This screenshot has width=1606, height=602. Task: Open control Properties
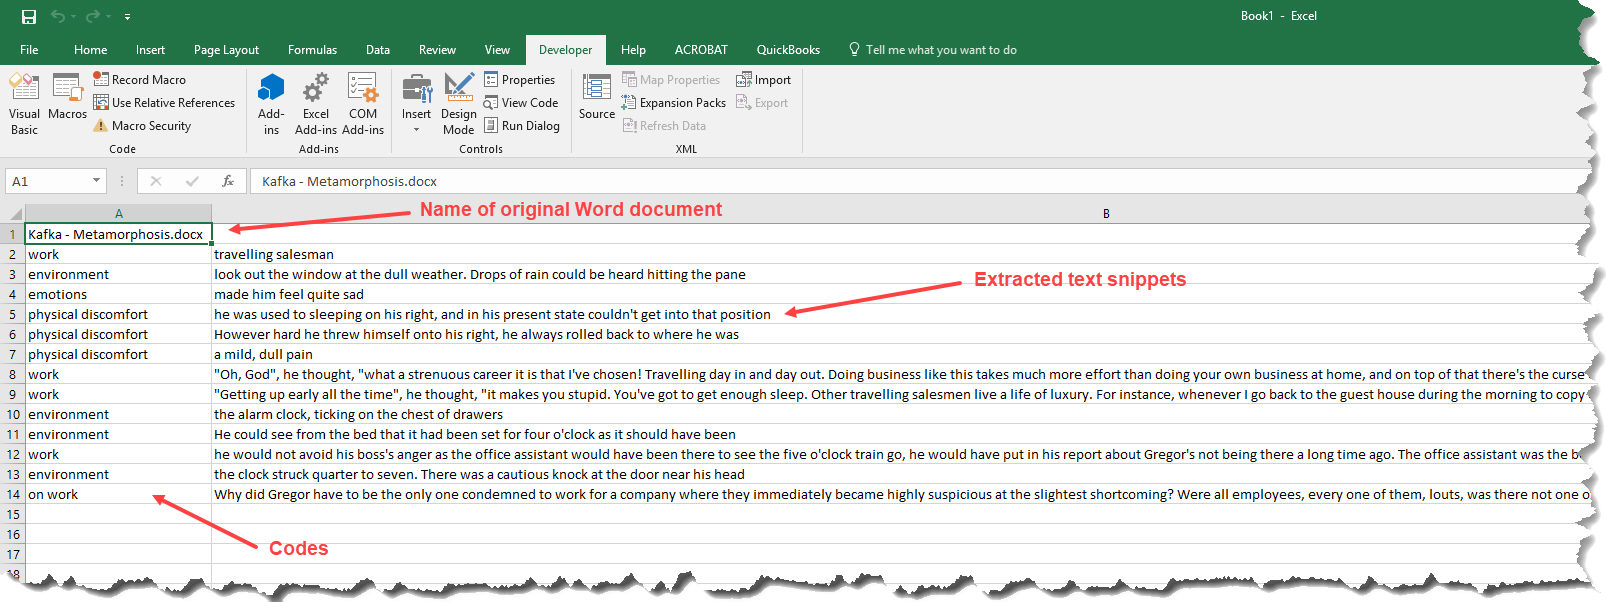520,79
